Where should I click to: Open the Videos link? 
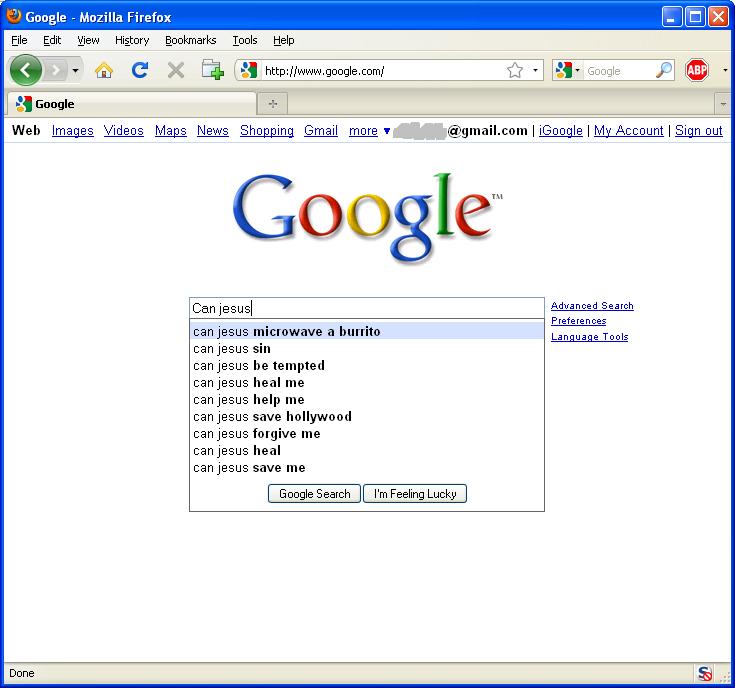124,131
